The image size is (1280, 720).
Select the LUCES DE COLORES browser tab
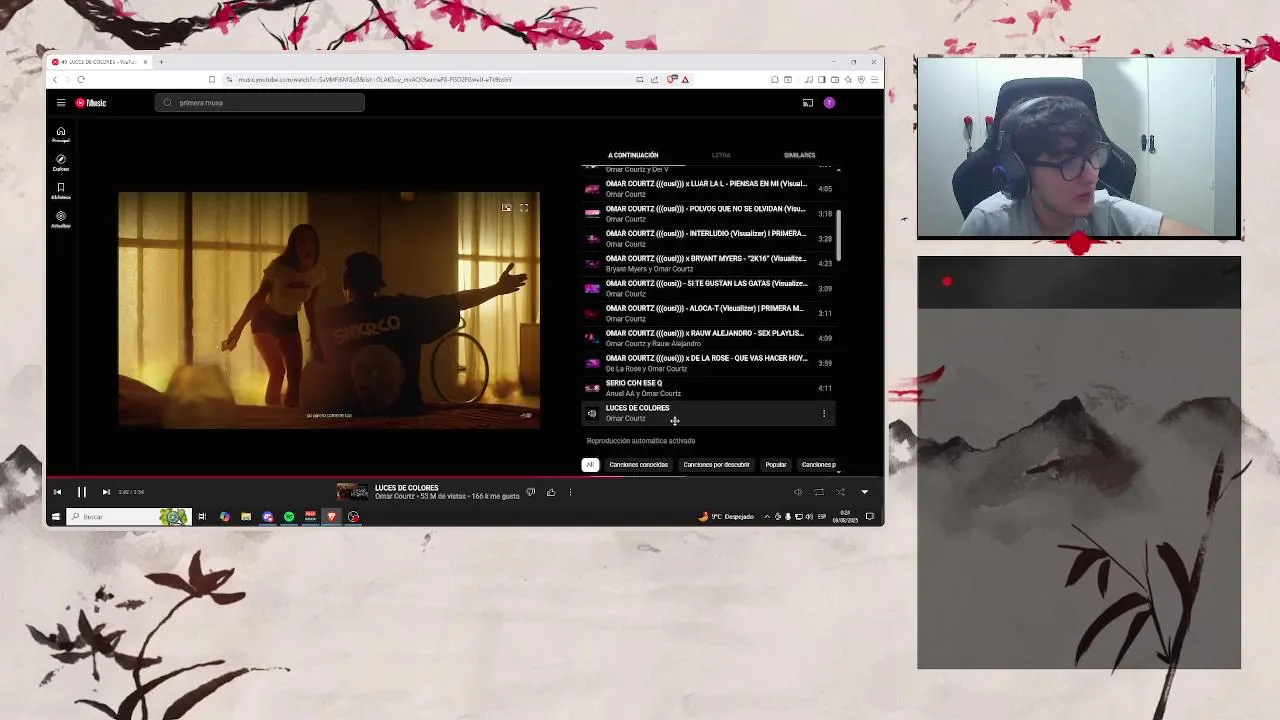click(x=100, y=62)
